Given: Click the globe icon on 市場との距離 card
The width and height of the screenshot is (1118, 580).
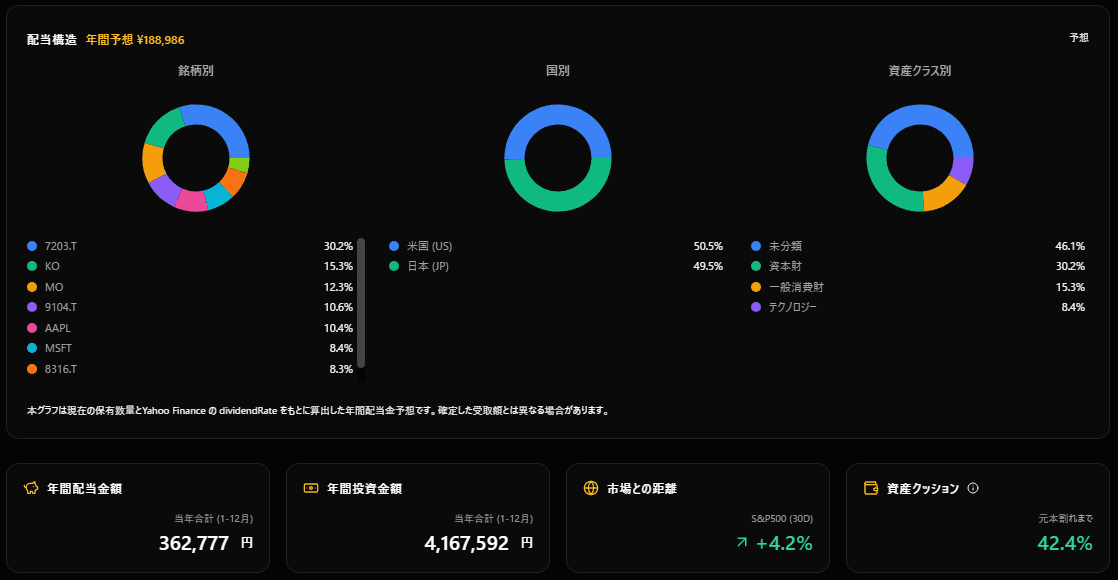Looking at the screenshot, I should point(589,487).
